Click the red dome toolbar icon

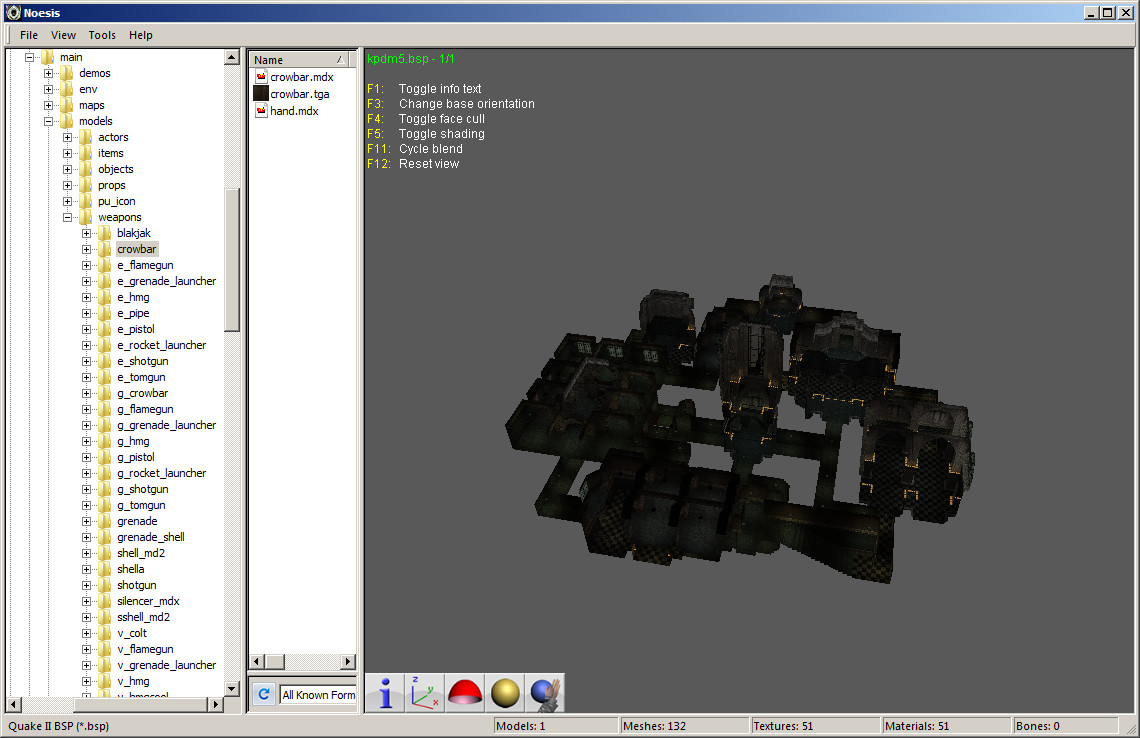[x=465, y=693]
